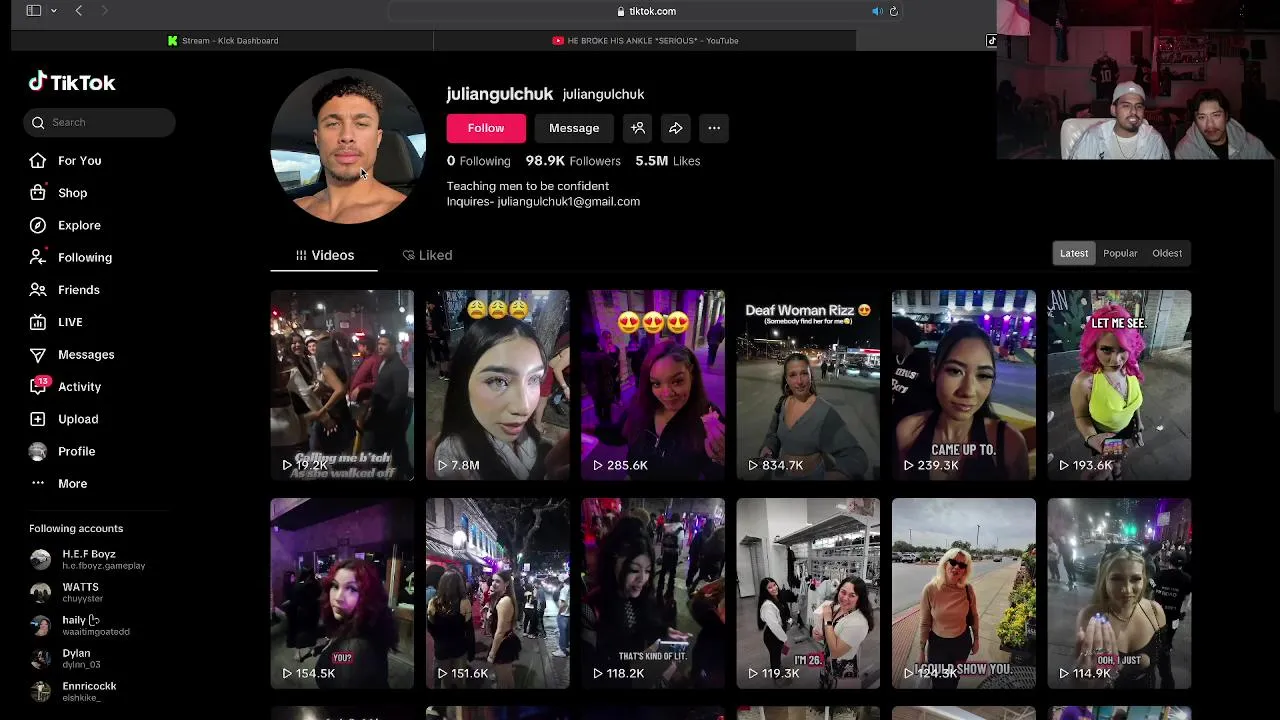Click the Following accounts heading
Image resolution: width=1280 pixels, height=720 pixels.
(x=76, y=528)
